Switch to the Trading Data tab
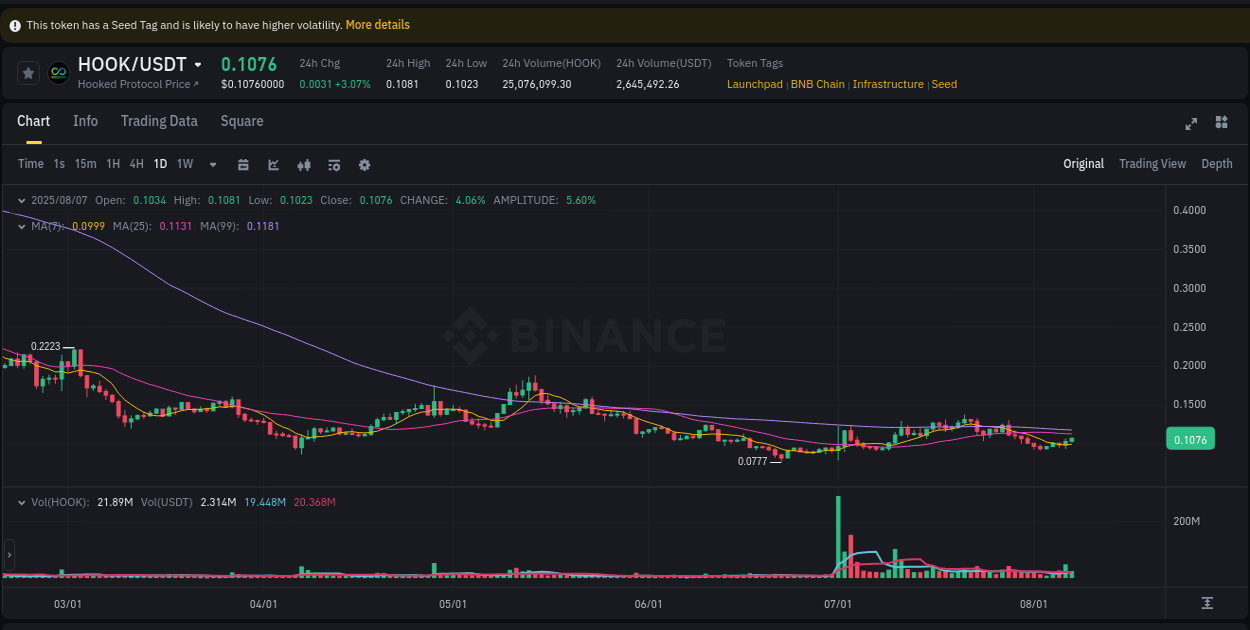The width and height of the screenshot is (1250, 630). 159,121
